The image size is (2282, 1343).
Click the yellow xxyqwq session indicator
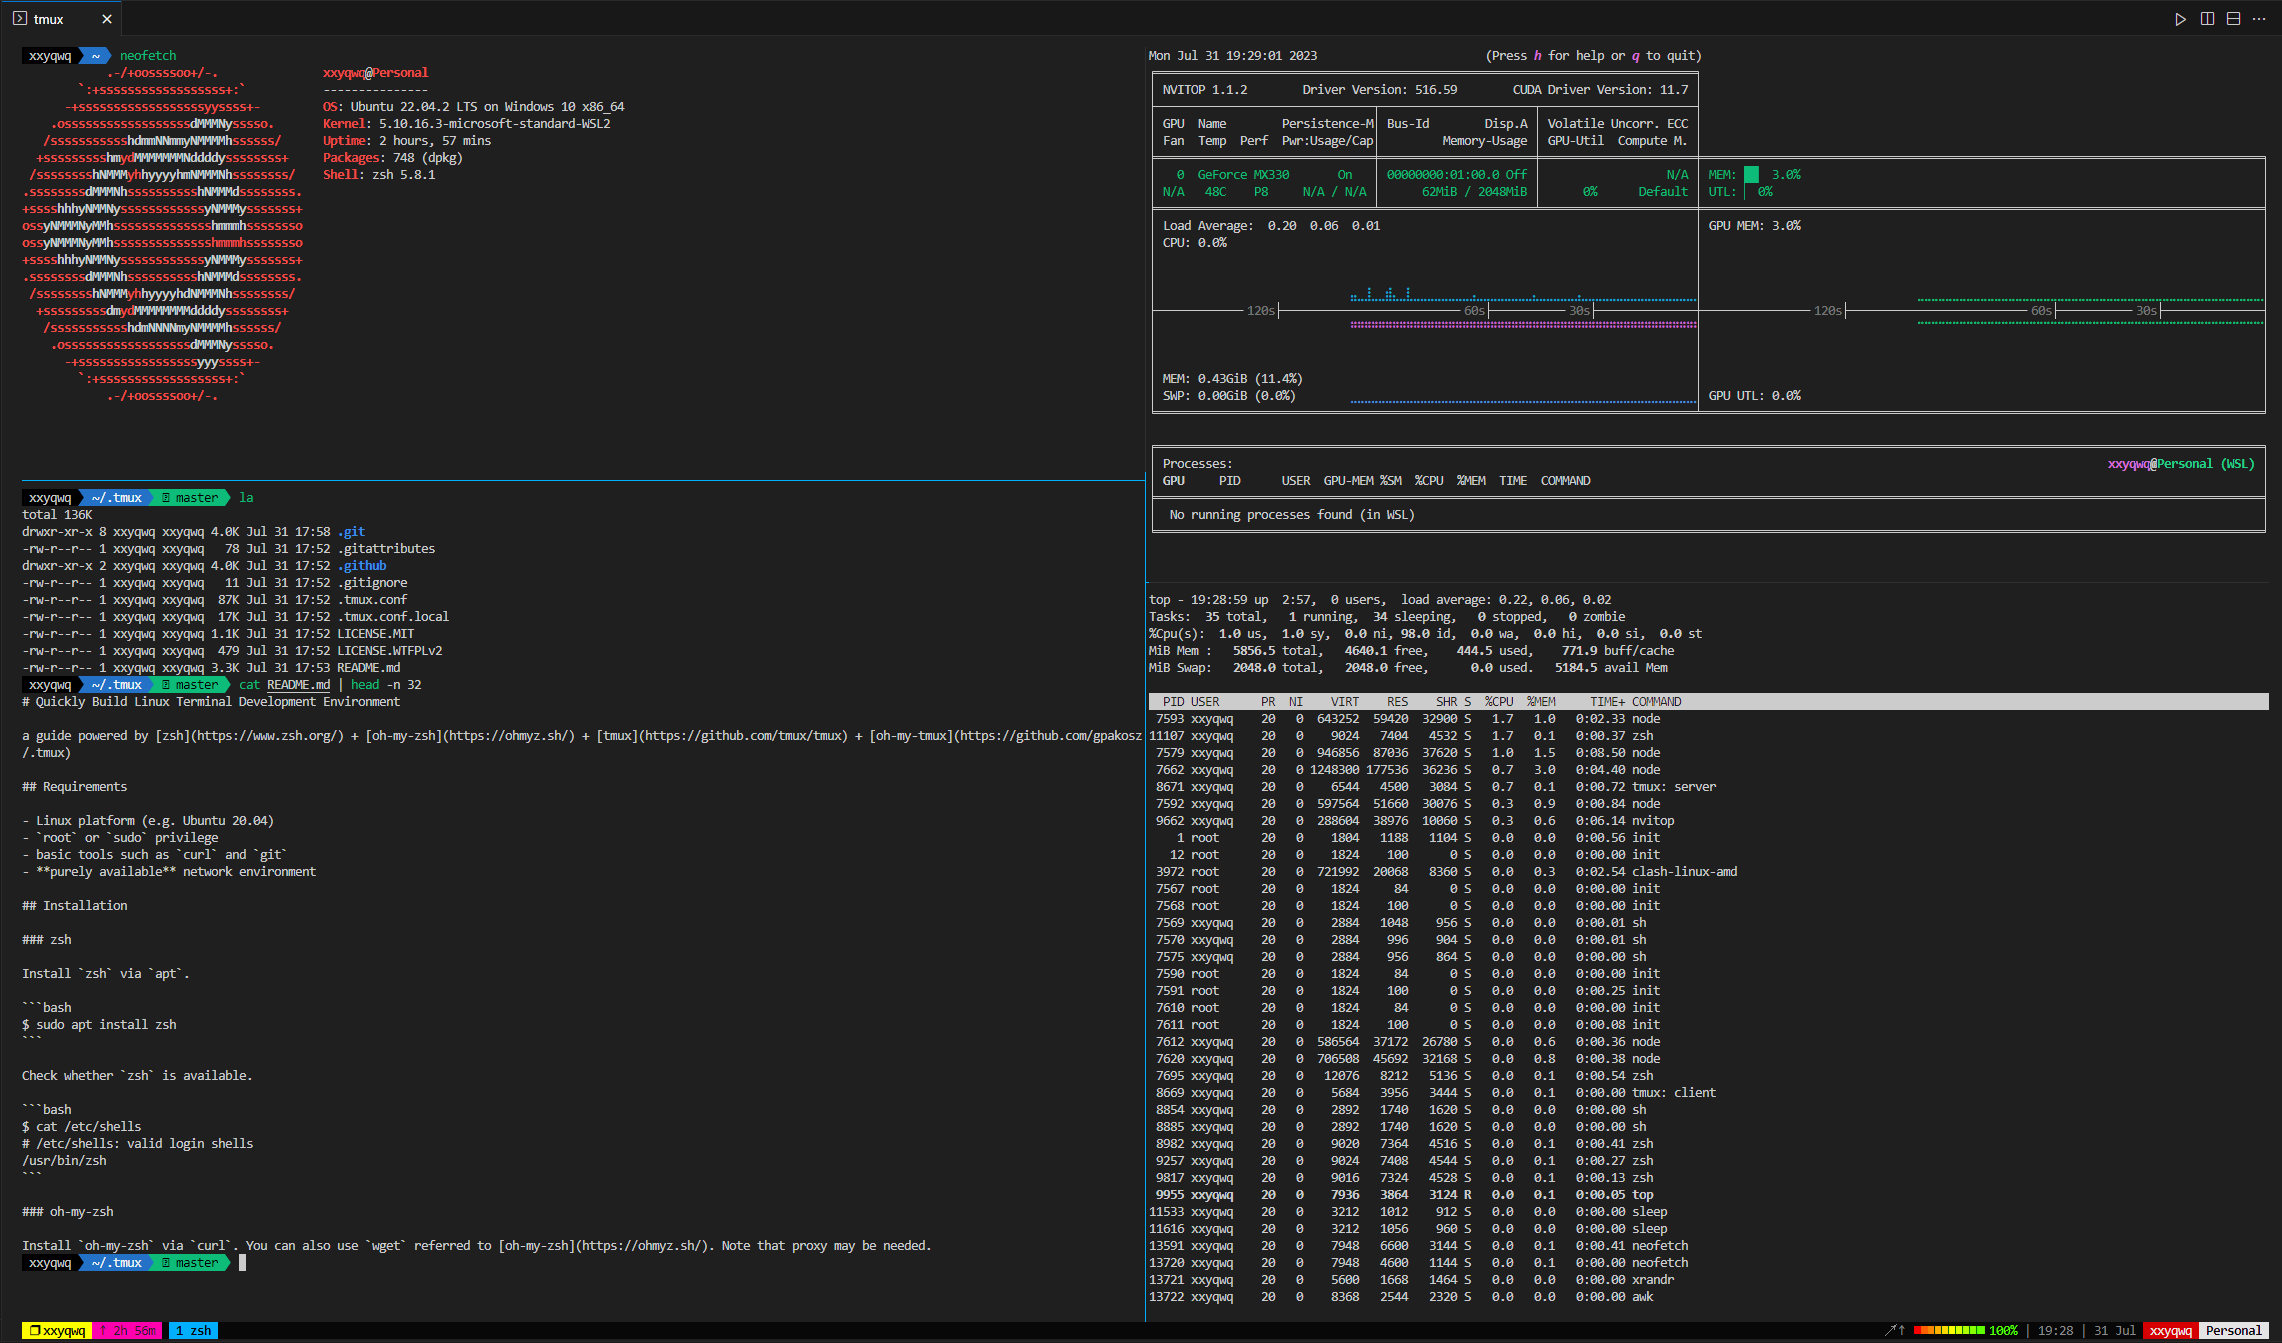click(x=57, y=1331)
